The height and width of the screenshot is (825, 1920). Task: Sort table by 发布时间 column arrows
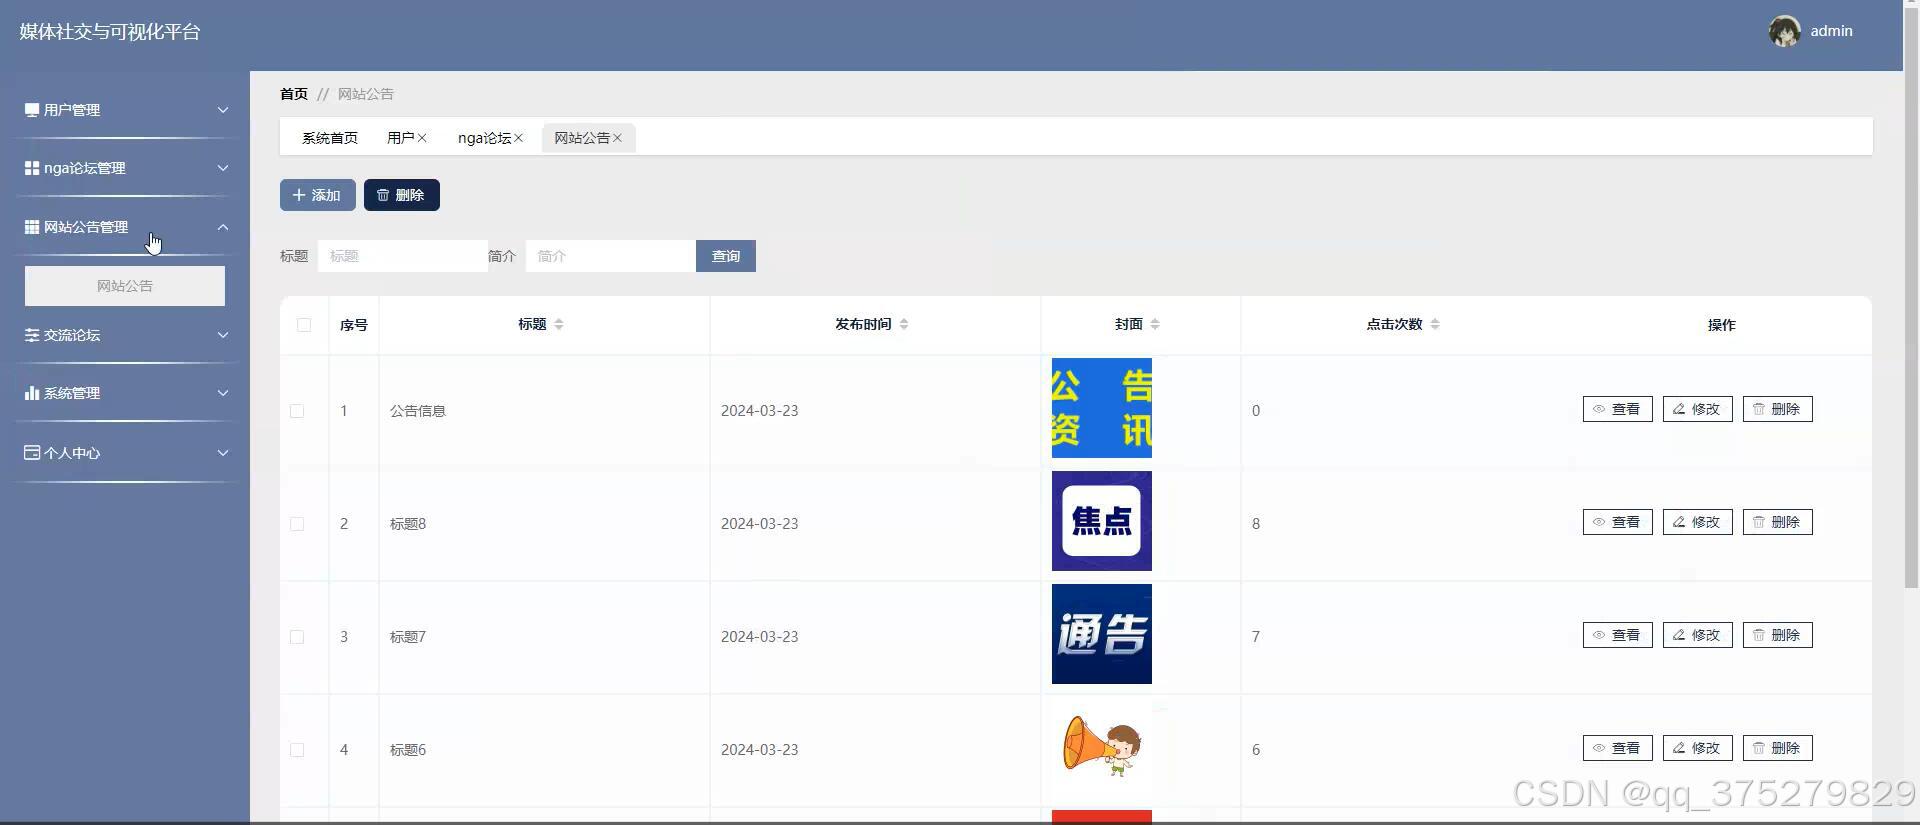pos(904,324)
